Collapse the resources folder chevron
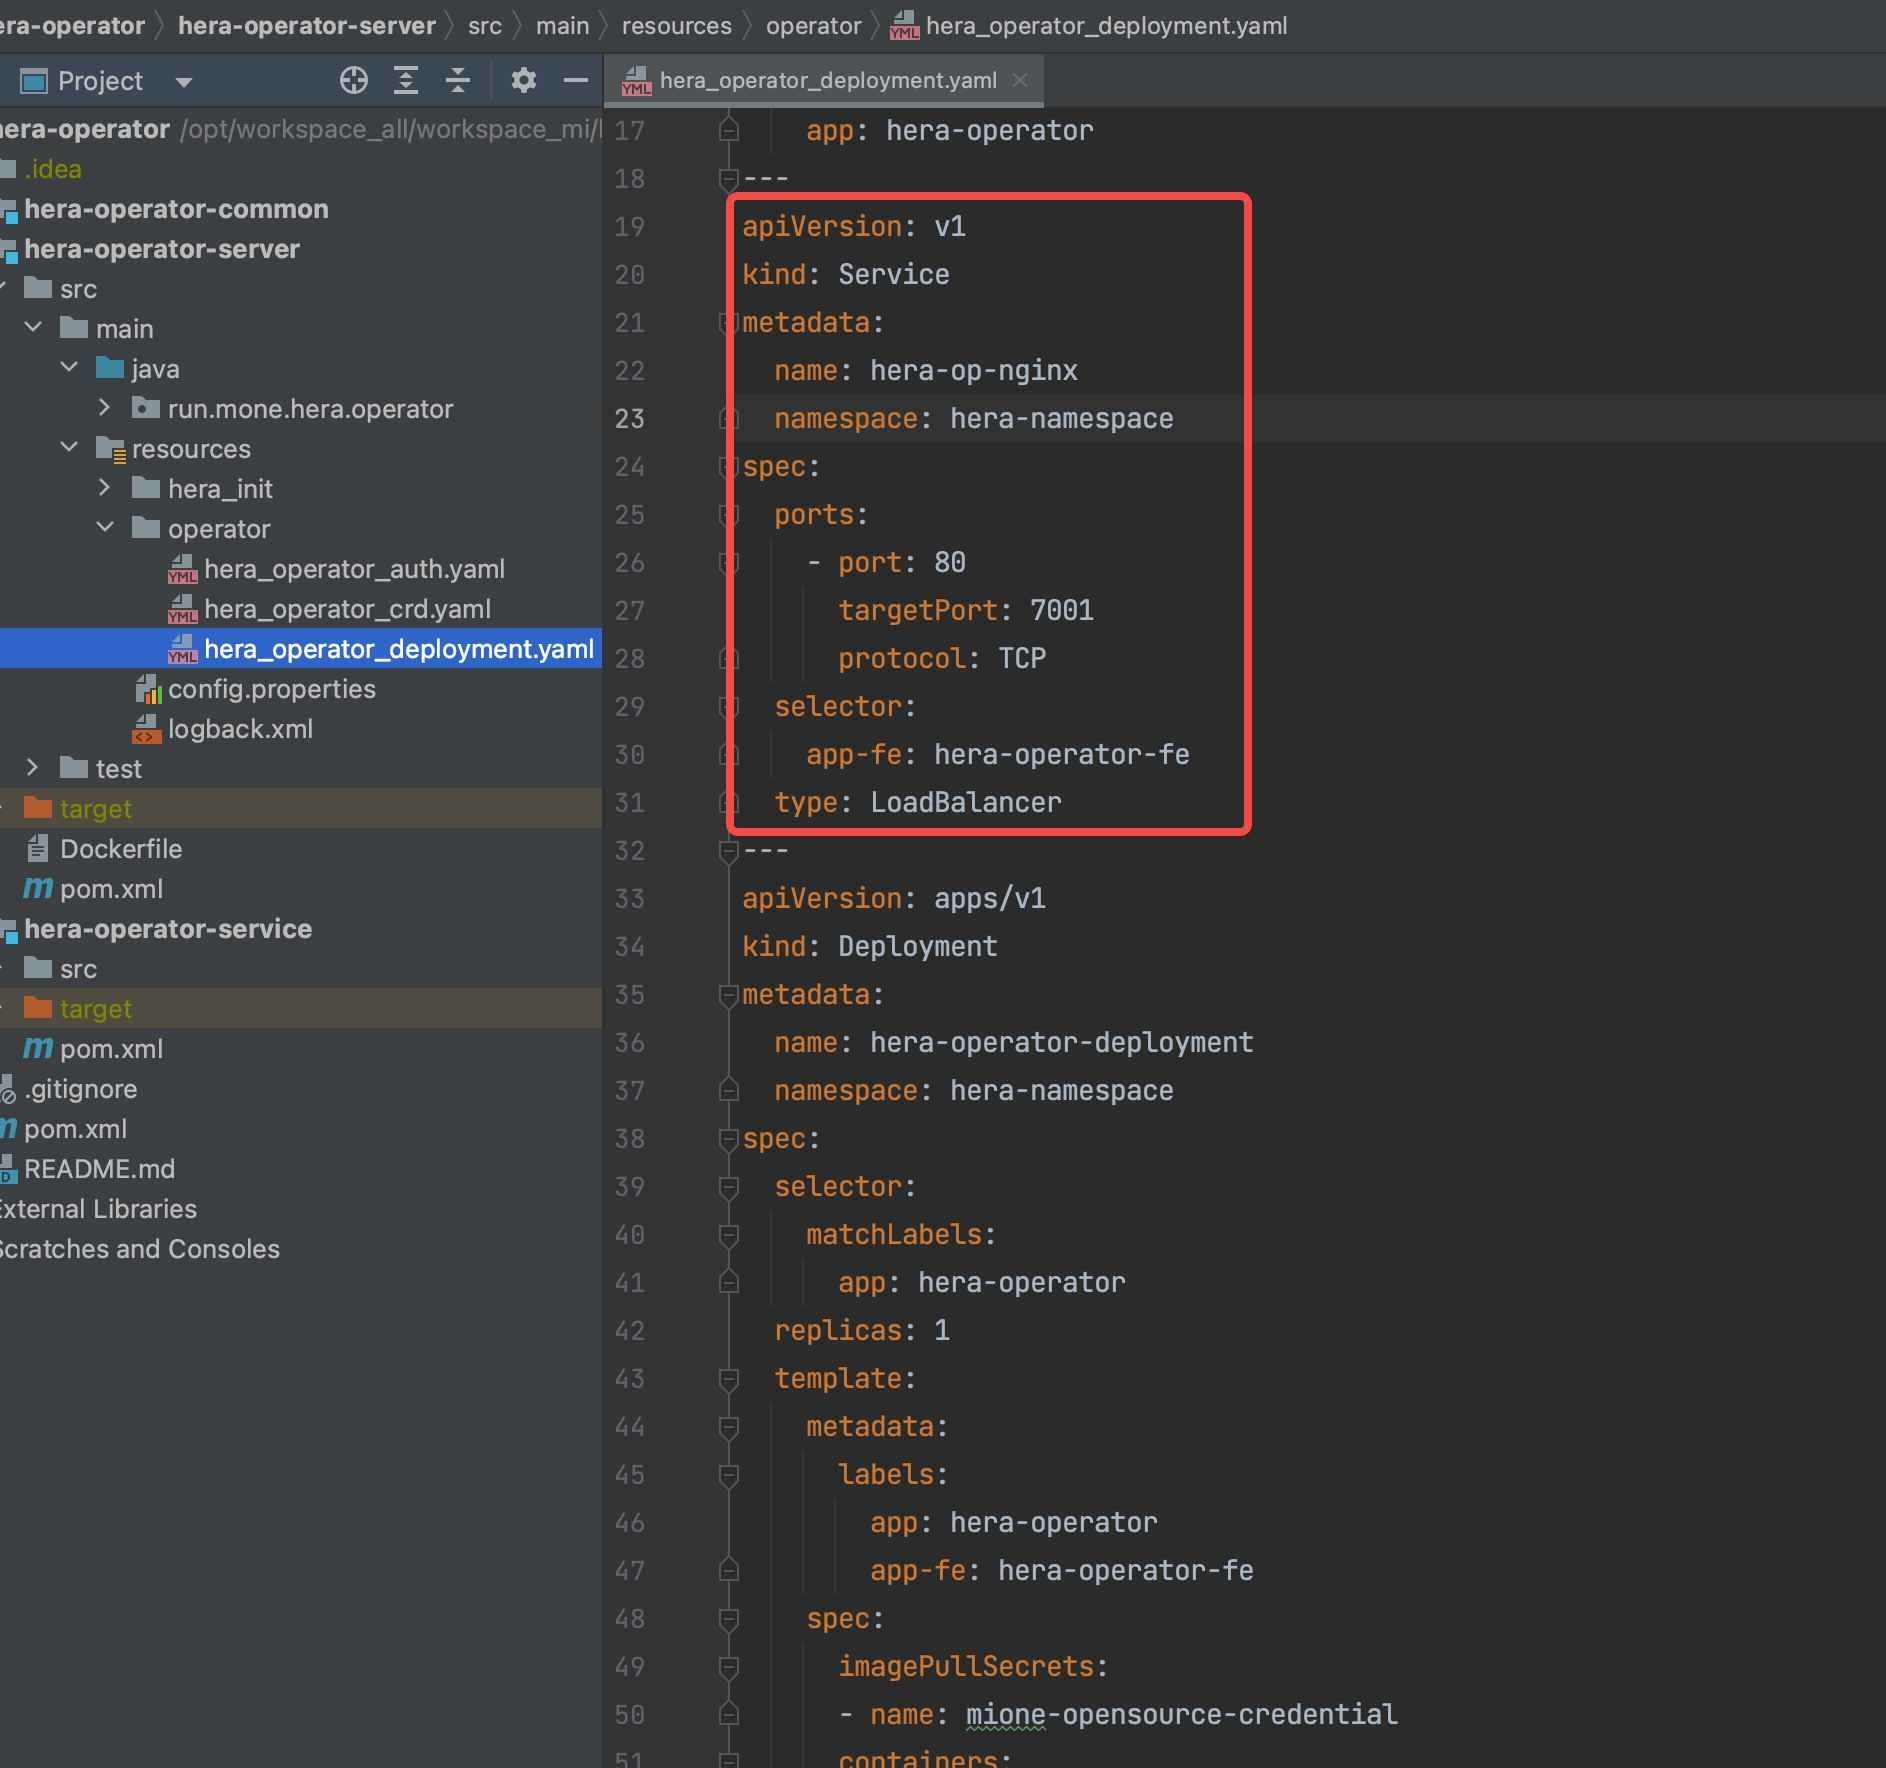The image size is (1886, 1768). click(69, 447)
